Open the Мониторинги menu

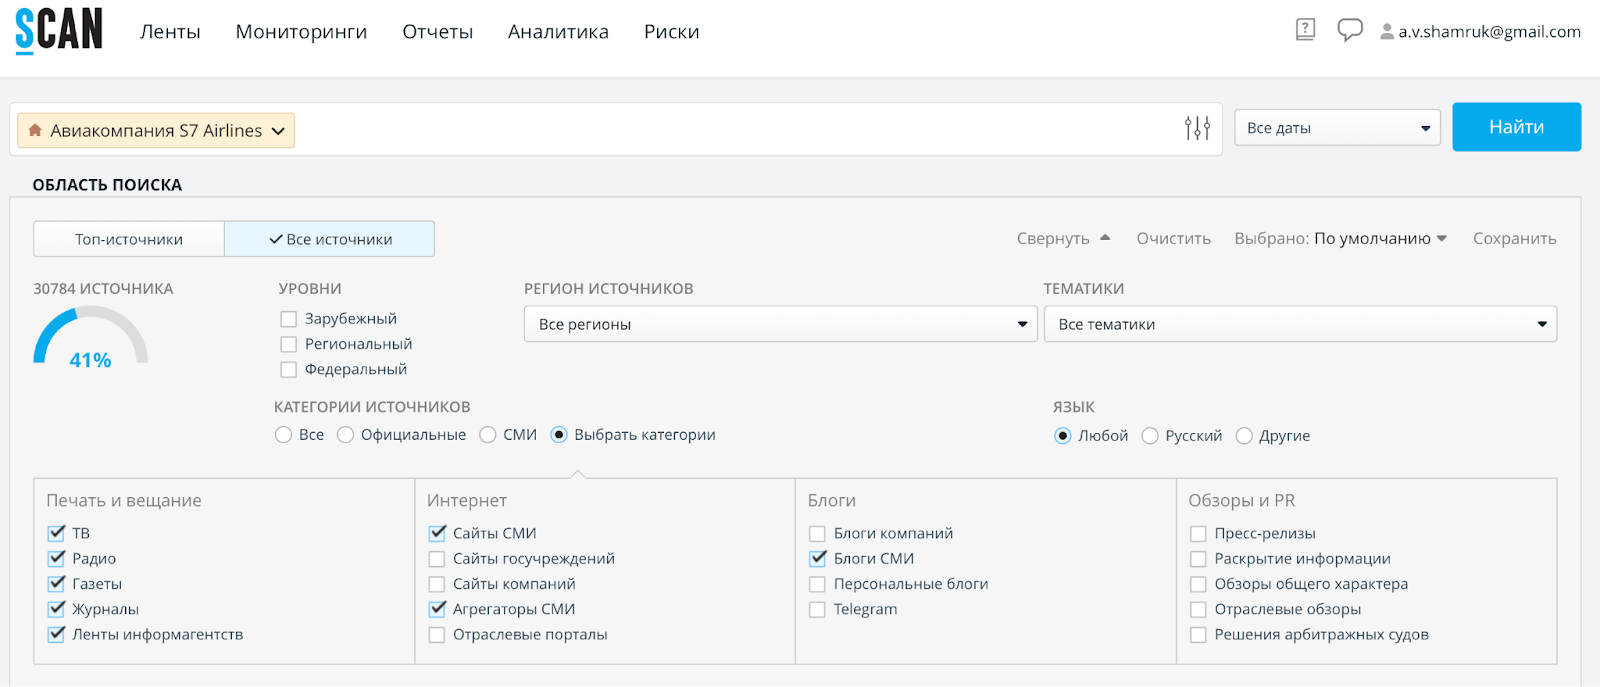tap(301, 32)
